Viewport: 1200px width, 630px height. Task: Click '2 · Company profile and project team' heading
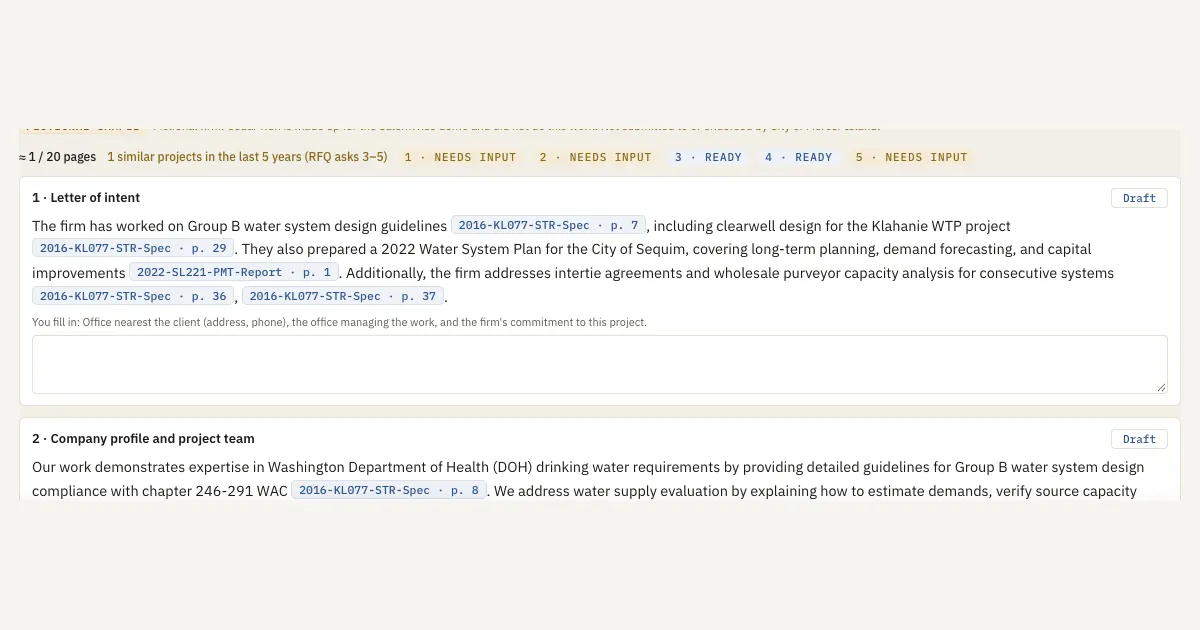point(143,439)
